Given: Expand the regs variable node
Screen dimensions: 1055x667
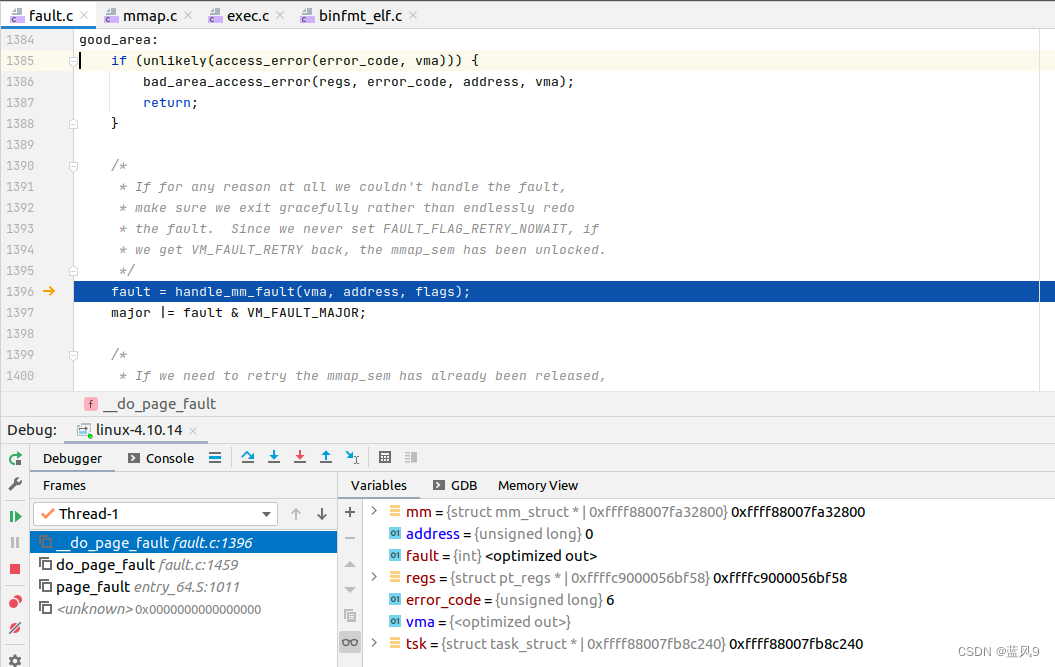Looking at the screenshot, I should pyautogui.click(x=374, y=577).
